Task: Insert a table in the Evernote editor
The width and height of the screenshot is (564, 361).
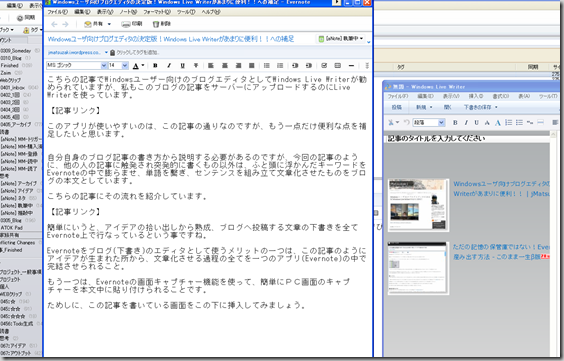Action: click(x=337, y=65)
